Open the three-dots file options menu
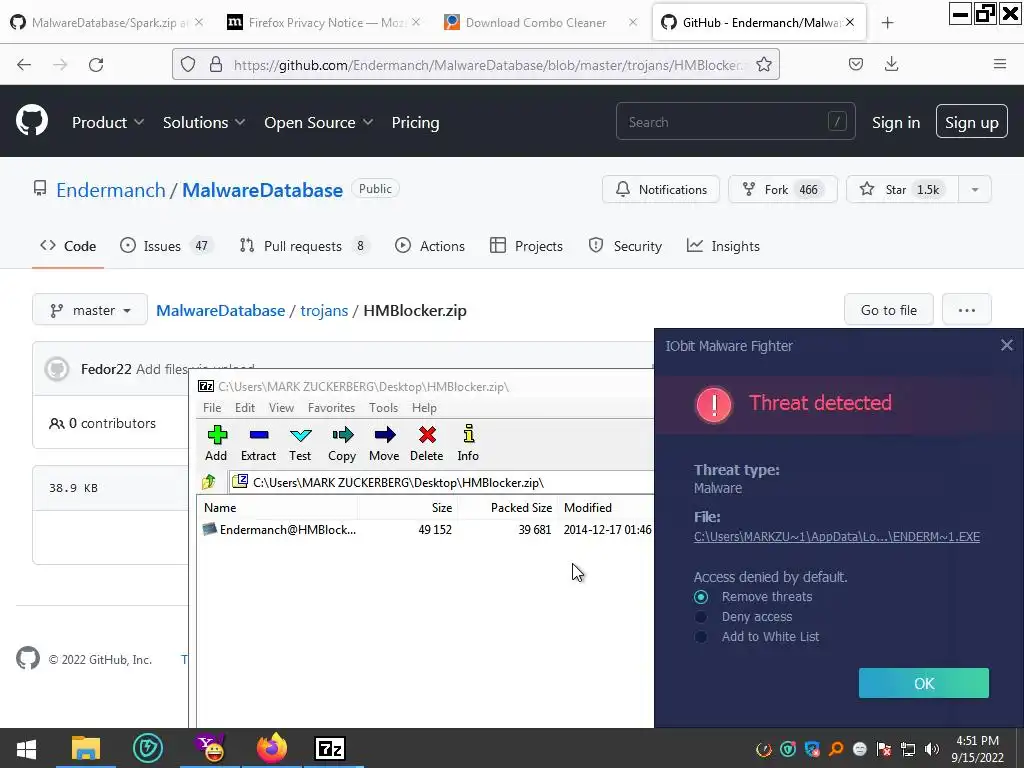This screenshot has height=768, width=1024. (x=967, y=310)
